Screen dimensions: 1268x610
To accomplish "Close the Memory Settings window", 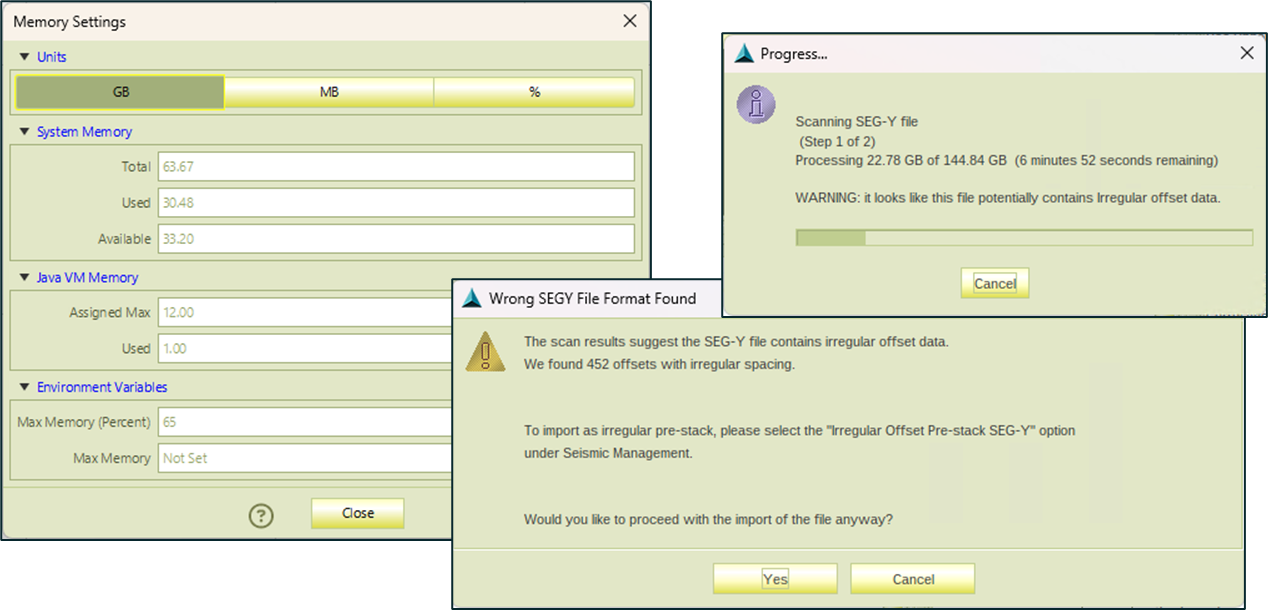I will pyautogui.click(x=629, y=21).
